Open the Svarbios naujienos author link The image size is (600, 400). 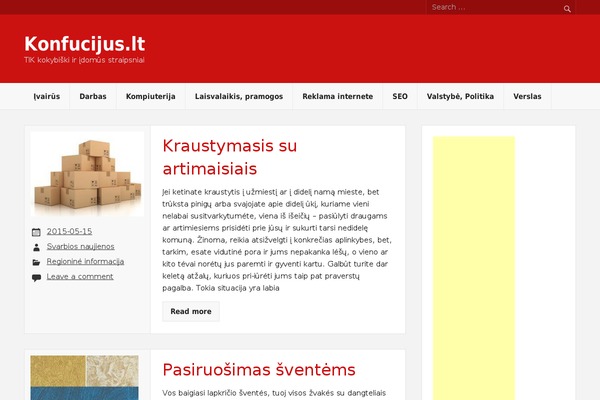click(x=80, y=246)
